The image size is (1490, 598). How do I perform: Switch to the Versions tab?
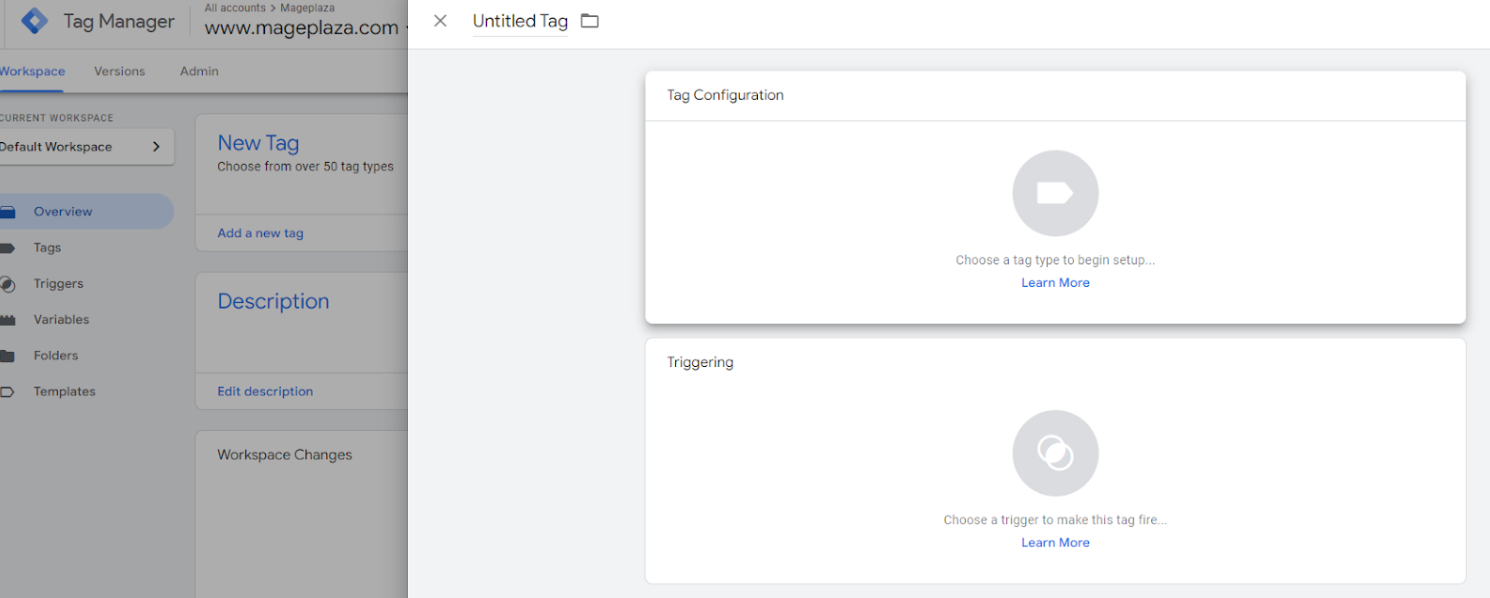pyautogui.click(x=119, y=71)
